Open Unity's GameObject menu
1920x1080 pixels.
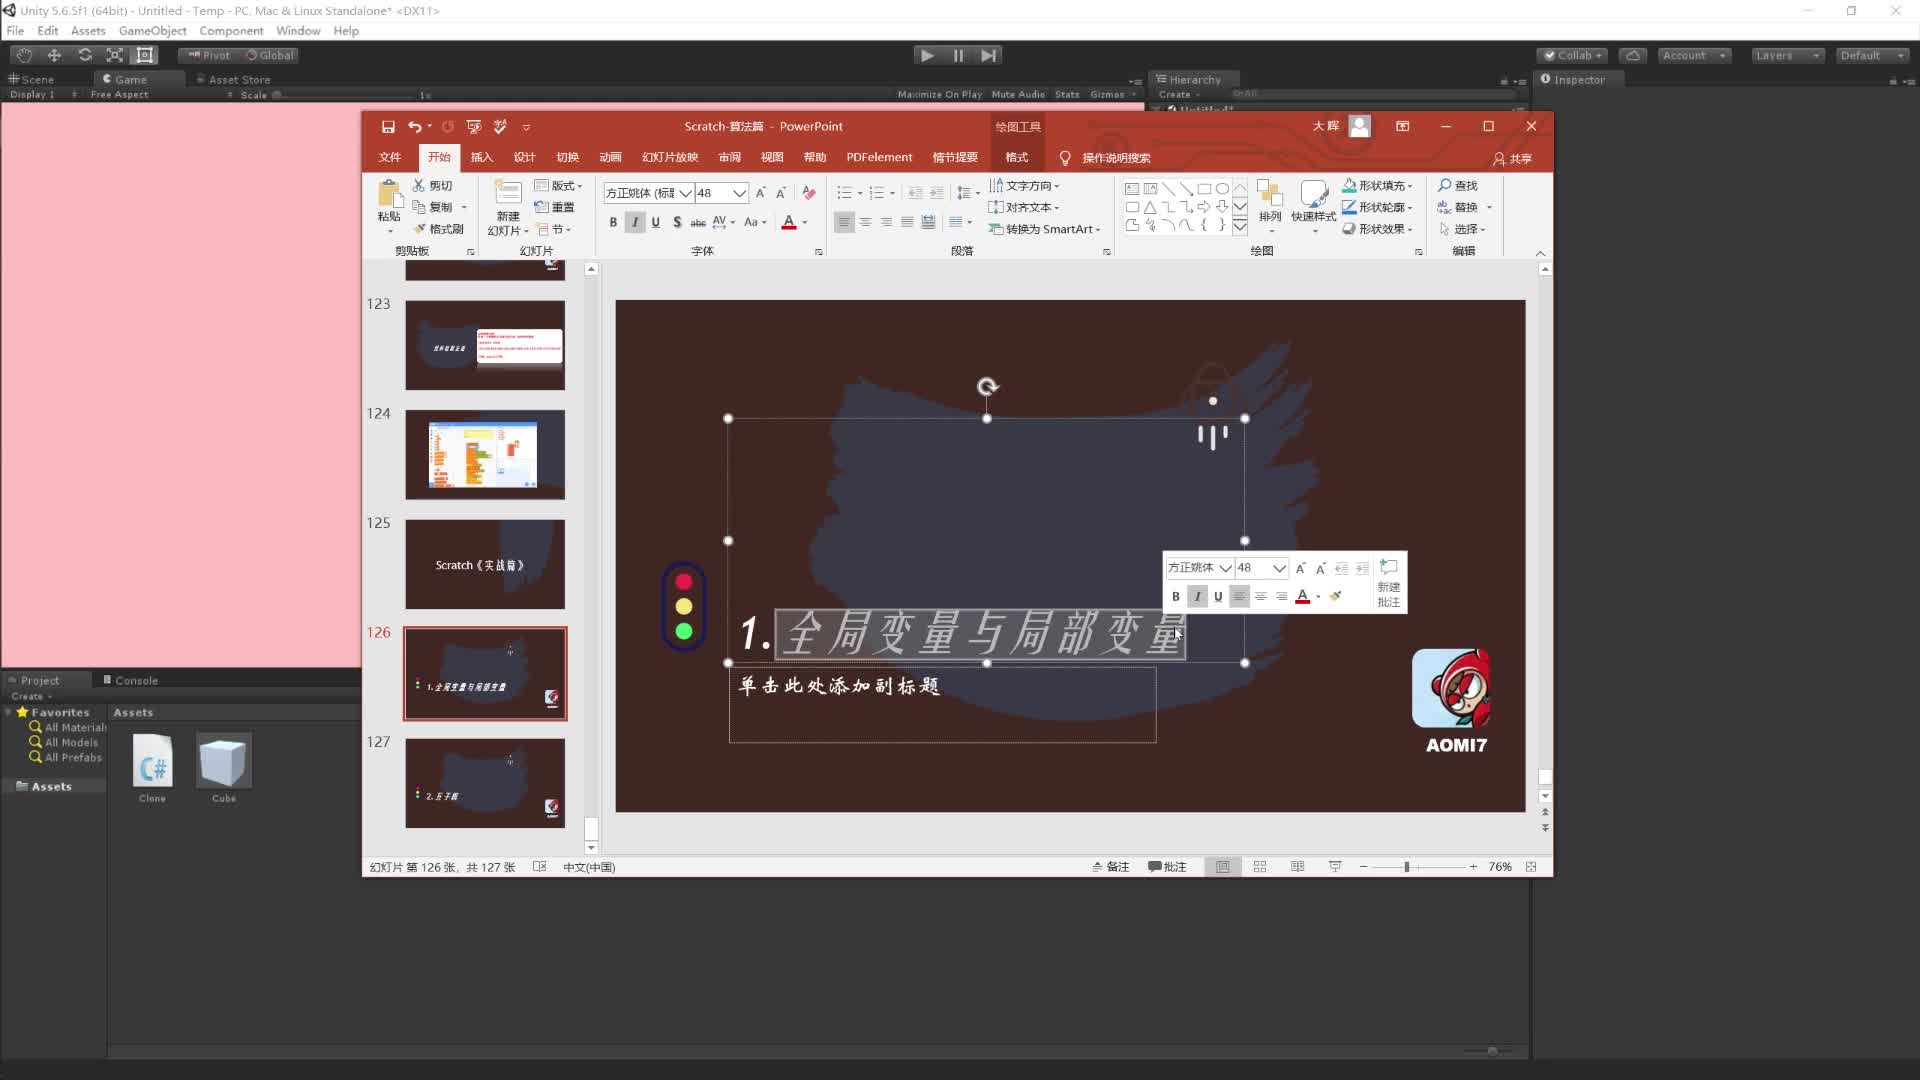152,31
